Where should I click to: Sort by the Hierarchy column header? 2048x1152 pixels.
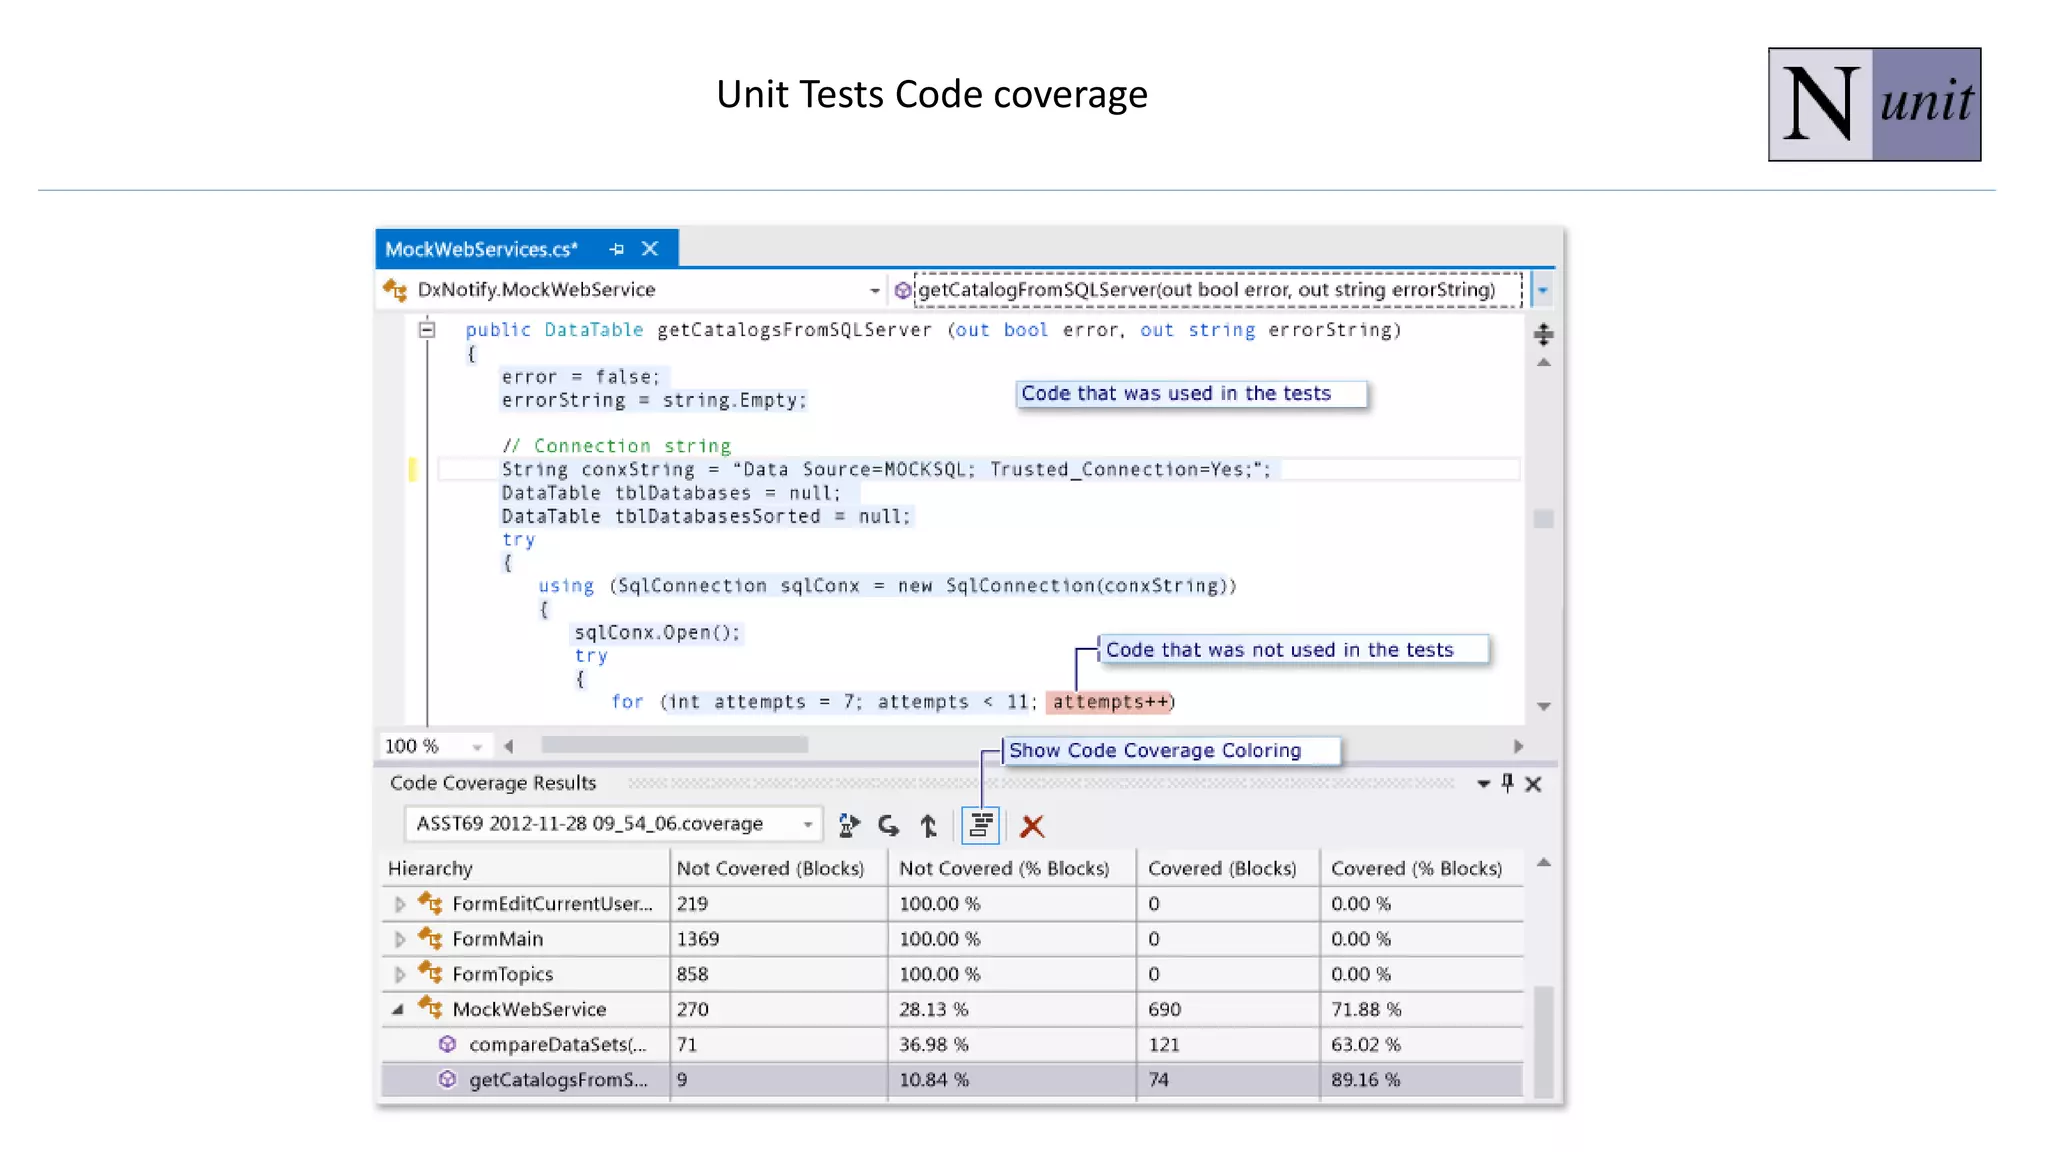tap(525, 868)
